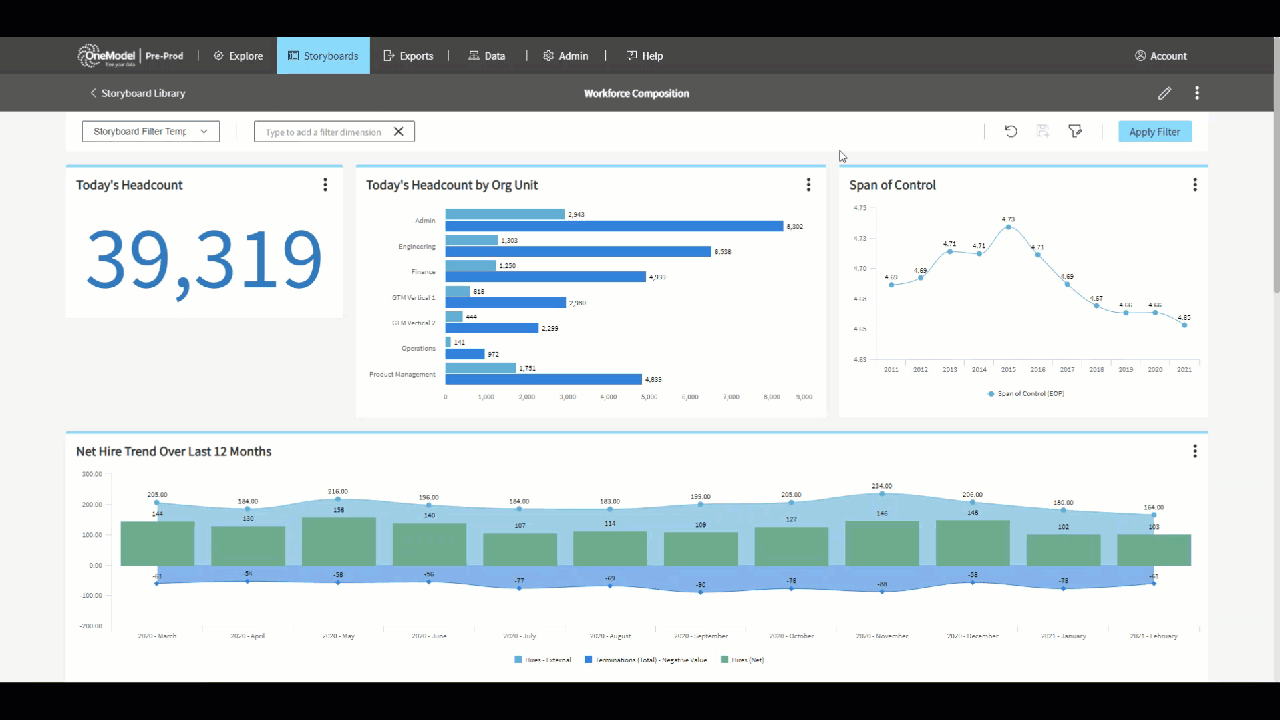
Task: Open the Account menu
Action: [x=1160, y=56]
